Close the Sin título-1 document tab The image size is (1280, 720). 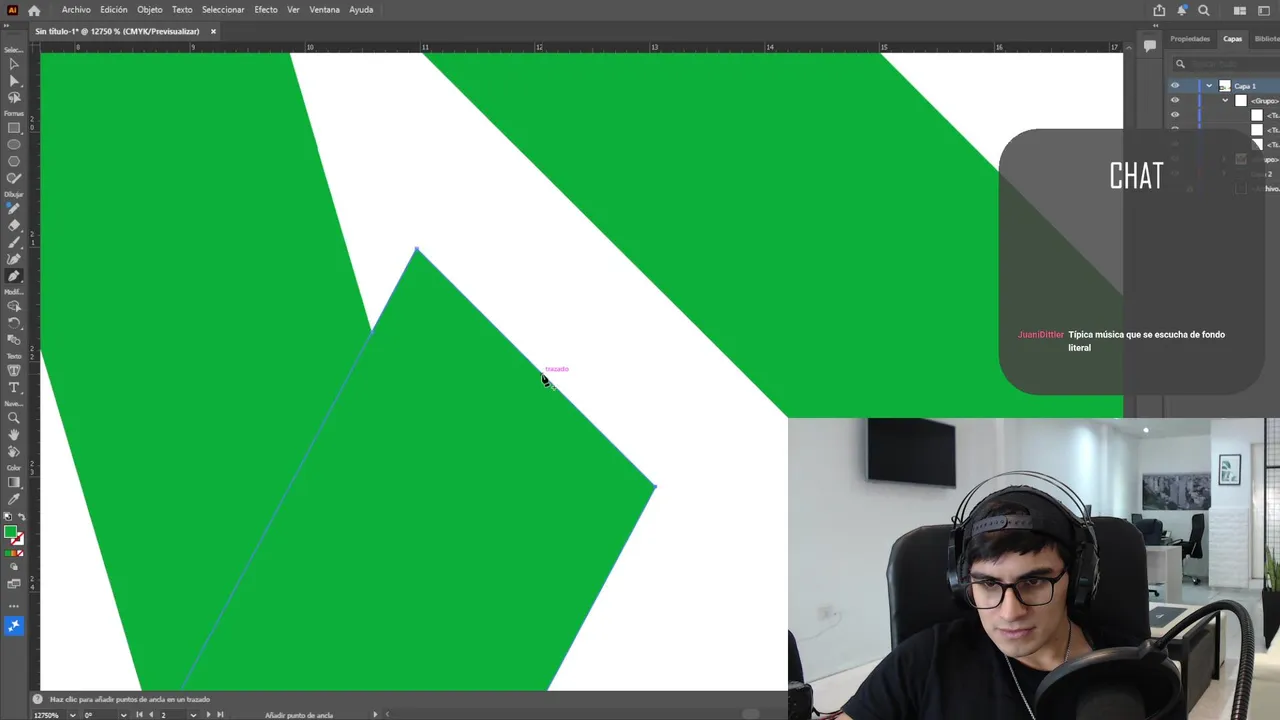(x=213, y=31)
